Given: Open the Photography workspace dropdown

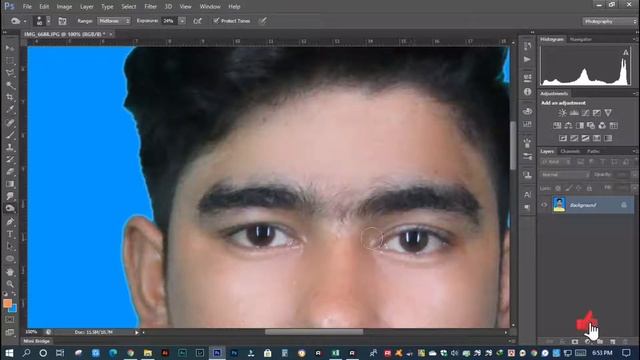Looking at the screenshot, I should [x=609, y=21].
